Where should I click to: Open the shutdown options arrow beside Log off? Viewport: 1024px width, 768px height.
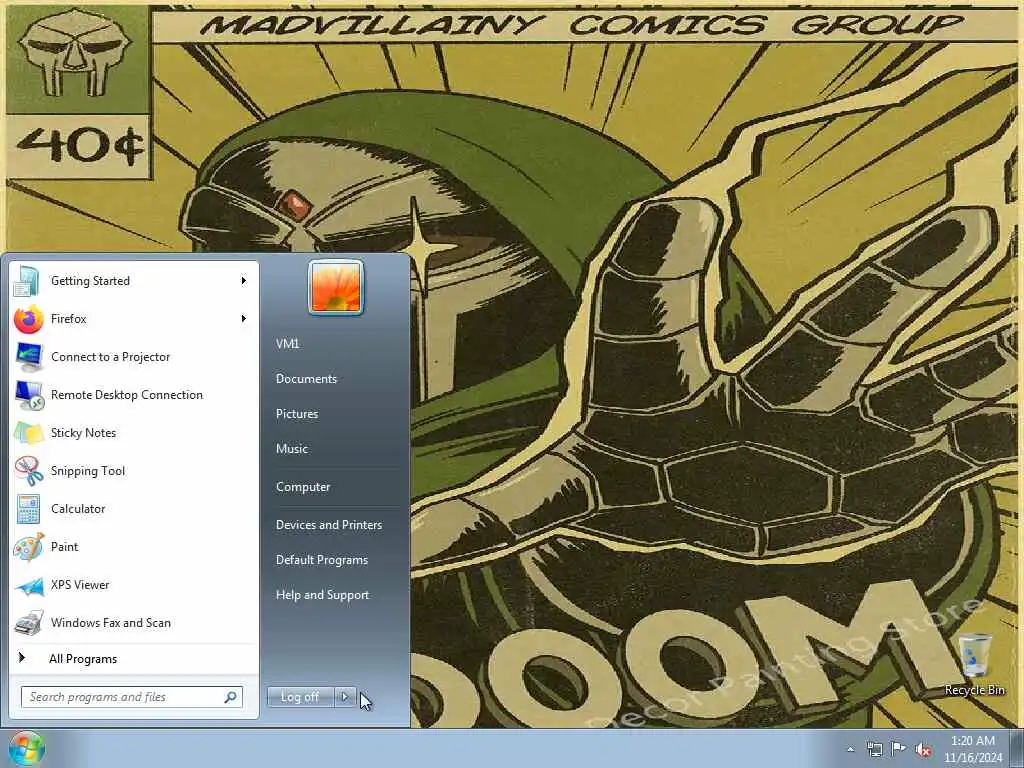click(344, 697)
